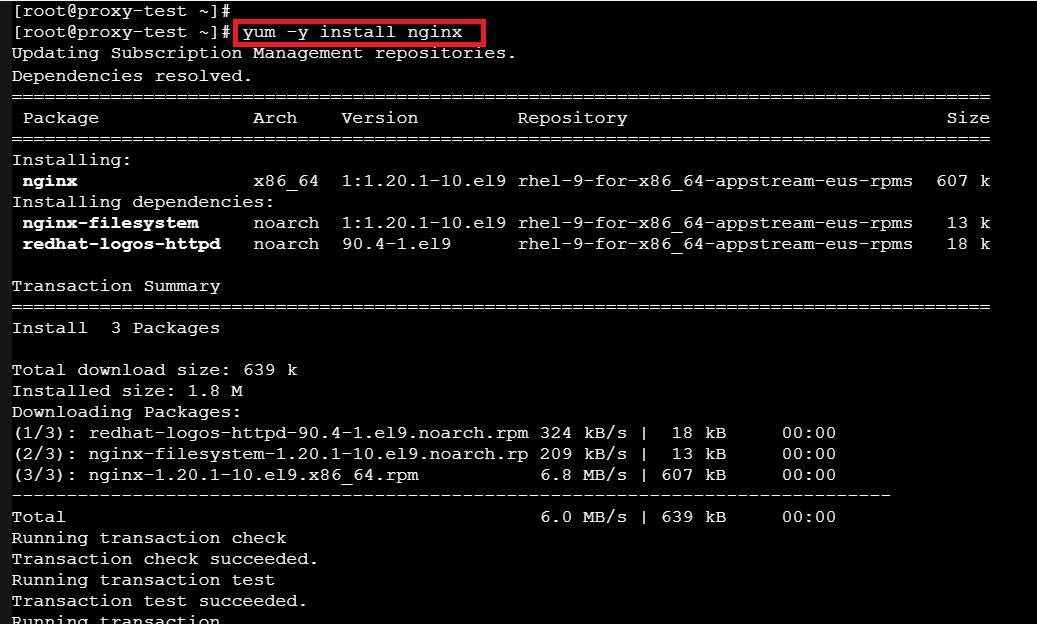Image resolution: width=1037 pixels, height=630 pixels.
Task: Click the Version column header
Action: coord(380,118)
